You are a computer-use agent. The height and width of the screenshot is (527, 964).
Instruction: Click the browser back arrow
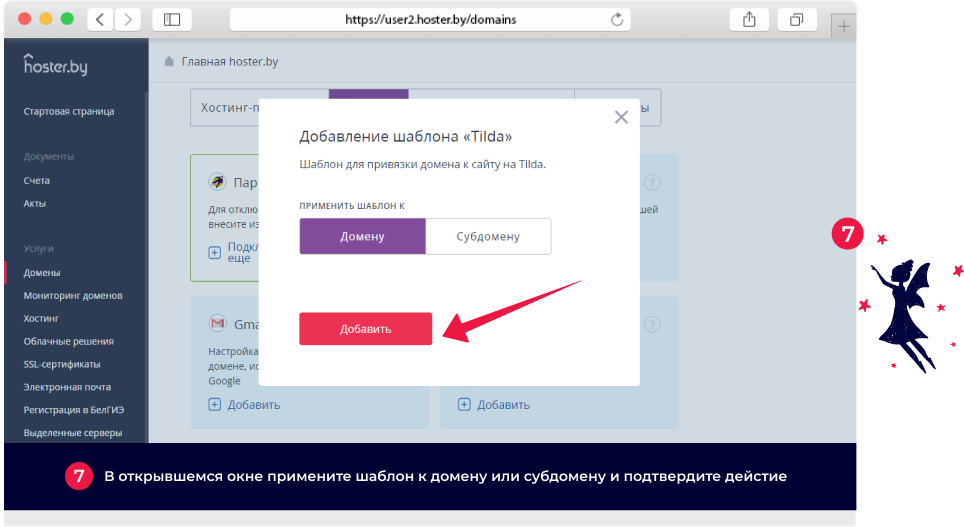pos(100,20)
